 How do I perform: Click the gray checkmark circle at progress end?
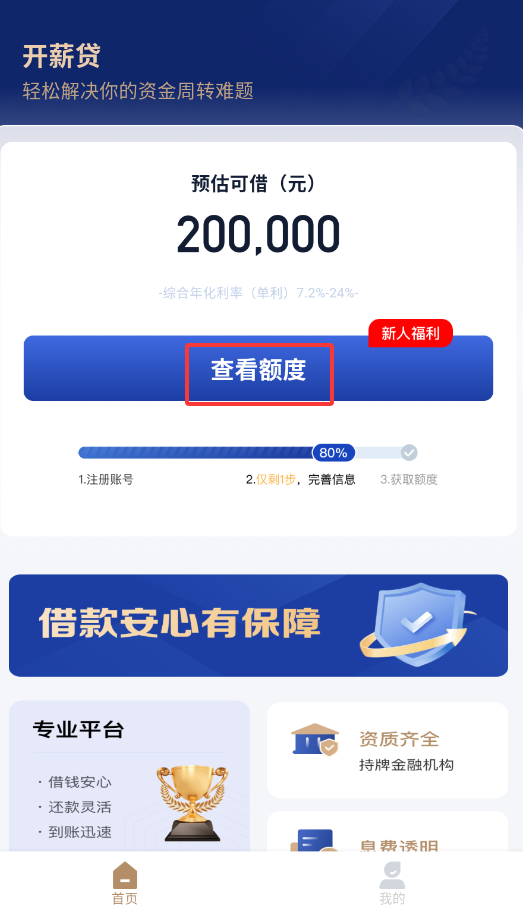coord(409,452)
